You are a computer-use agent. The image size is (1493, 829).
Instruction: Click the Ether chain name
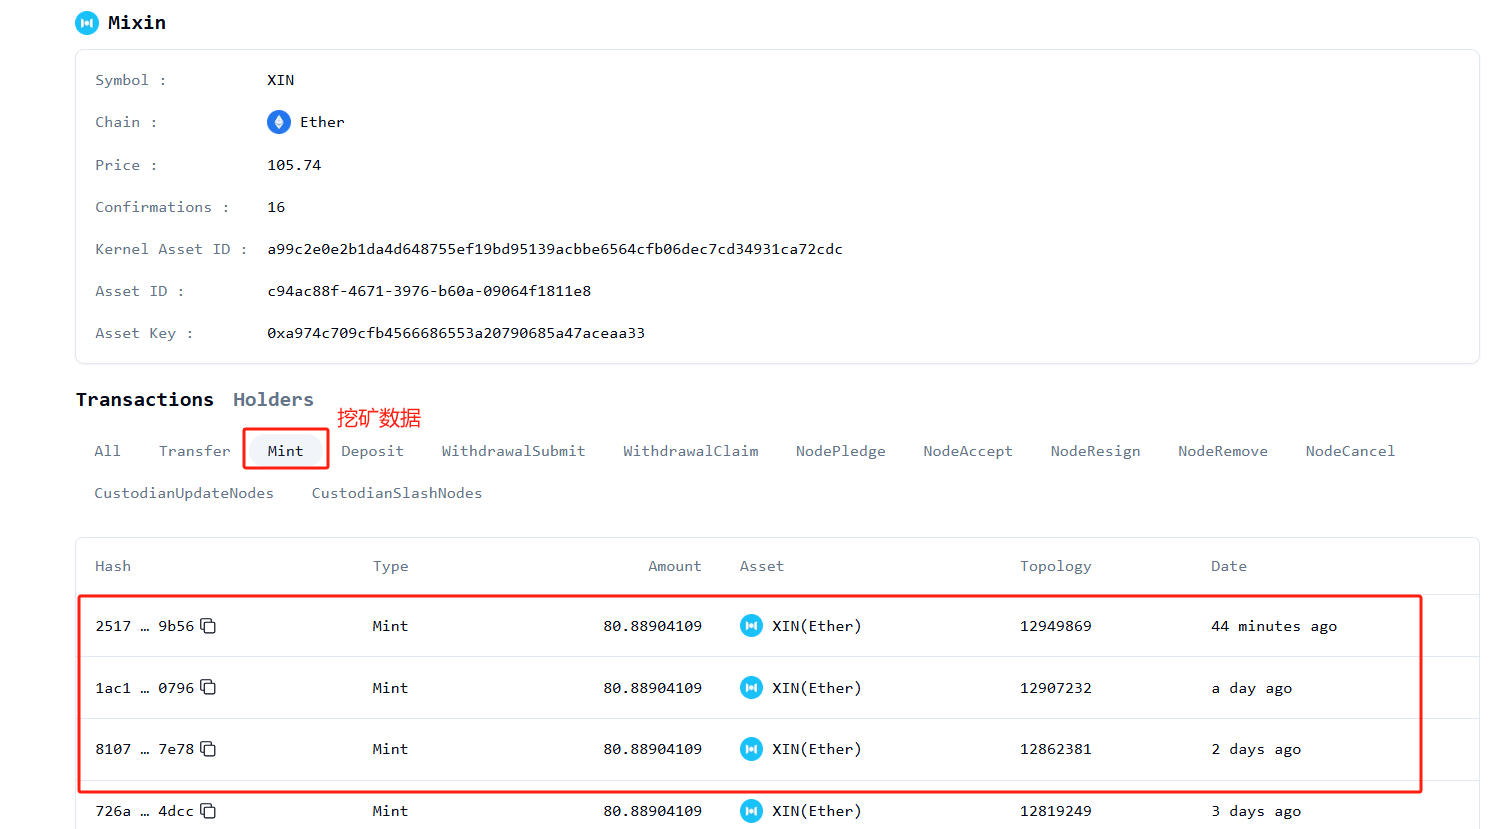tap(322, 122)
